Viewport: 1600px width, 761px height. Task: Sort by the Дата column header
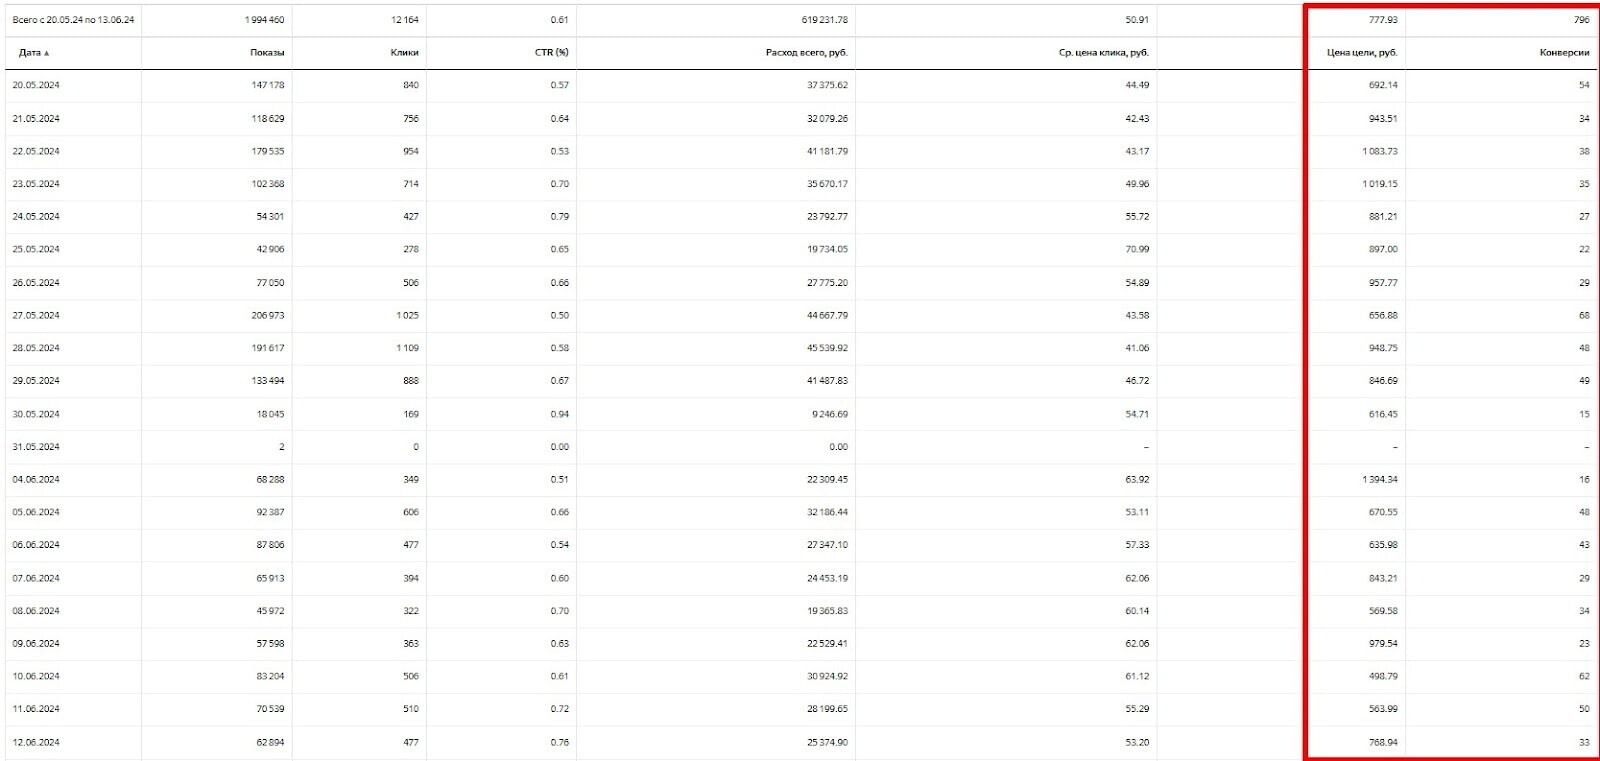point(33,53)
